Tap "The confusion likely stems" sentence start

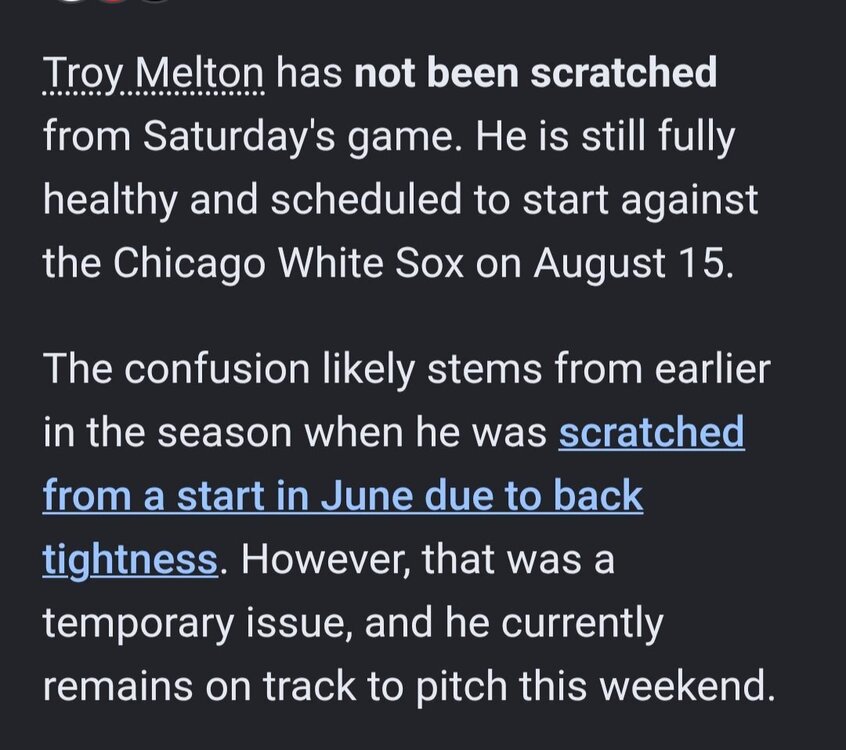pos(293,369)
